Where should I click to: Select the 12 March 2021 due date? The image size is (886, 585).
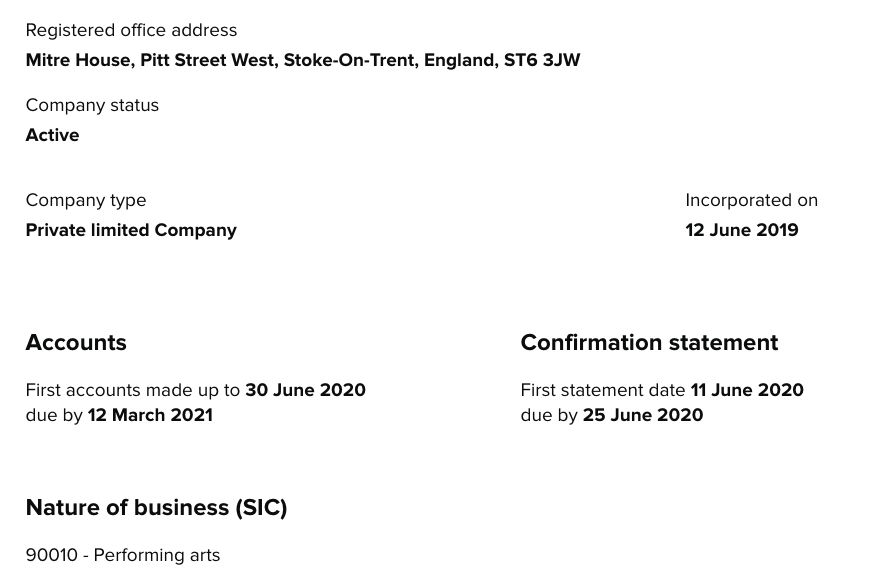[x=150, y=415]
